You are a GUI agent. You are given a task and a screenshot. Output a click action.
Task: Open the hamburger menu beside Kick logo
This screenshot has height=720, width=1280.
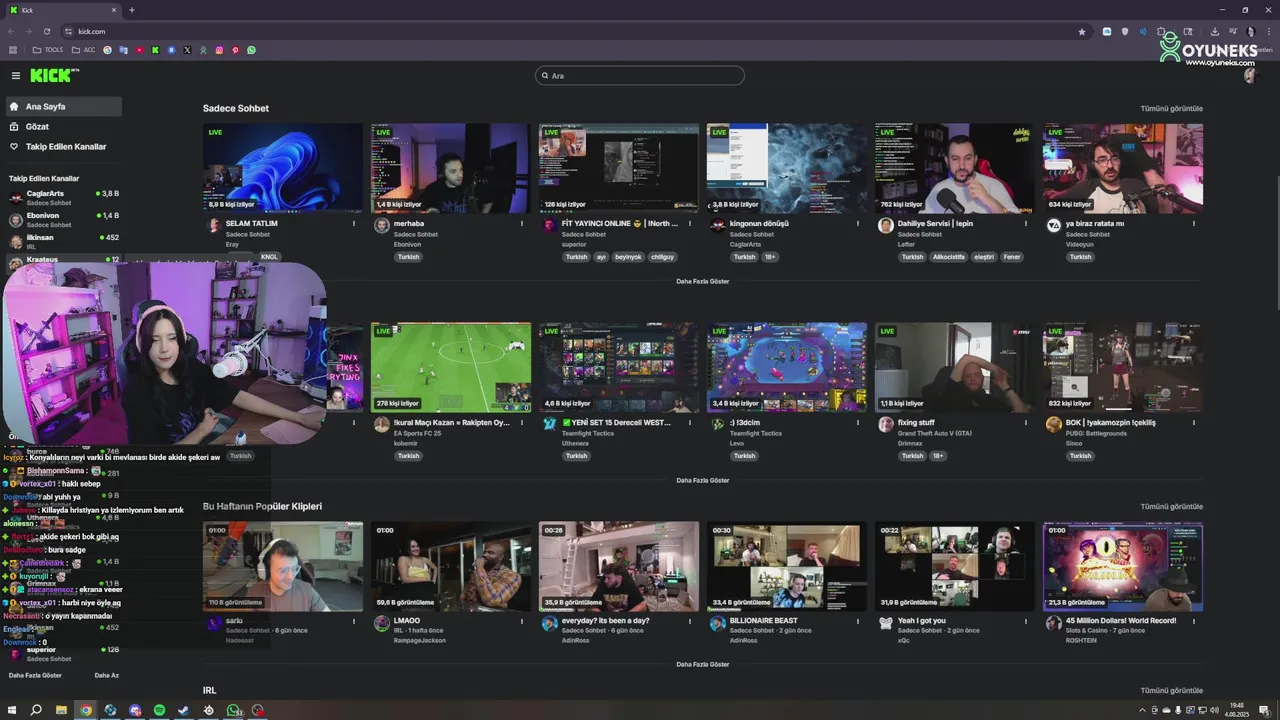coord(16,75)
